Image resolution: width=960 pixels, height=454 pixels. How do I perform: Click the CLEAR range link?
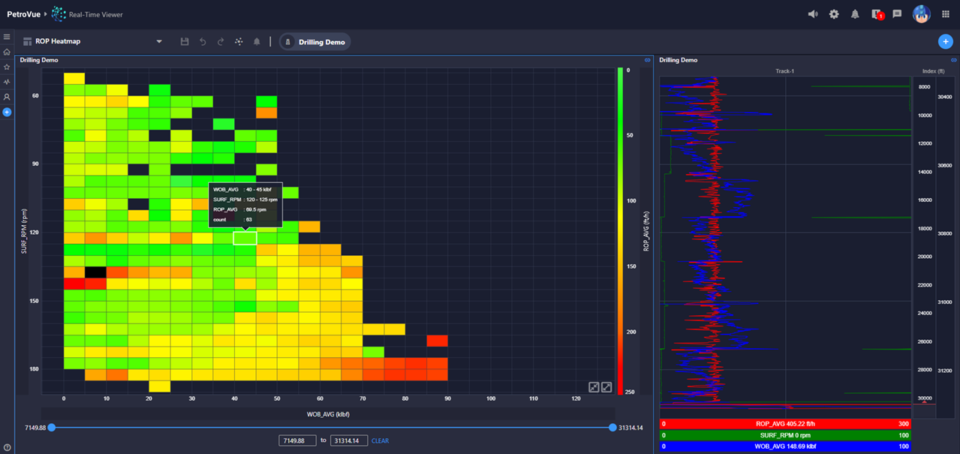[380, 440]
